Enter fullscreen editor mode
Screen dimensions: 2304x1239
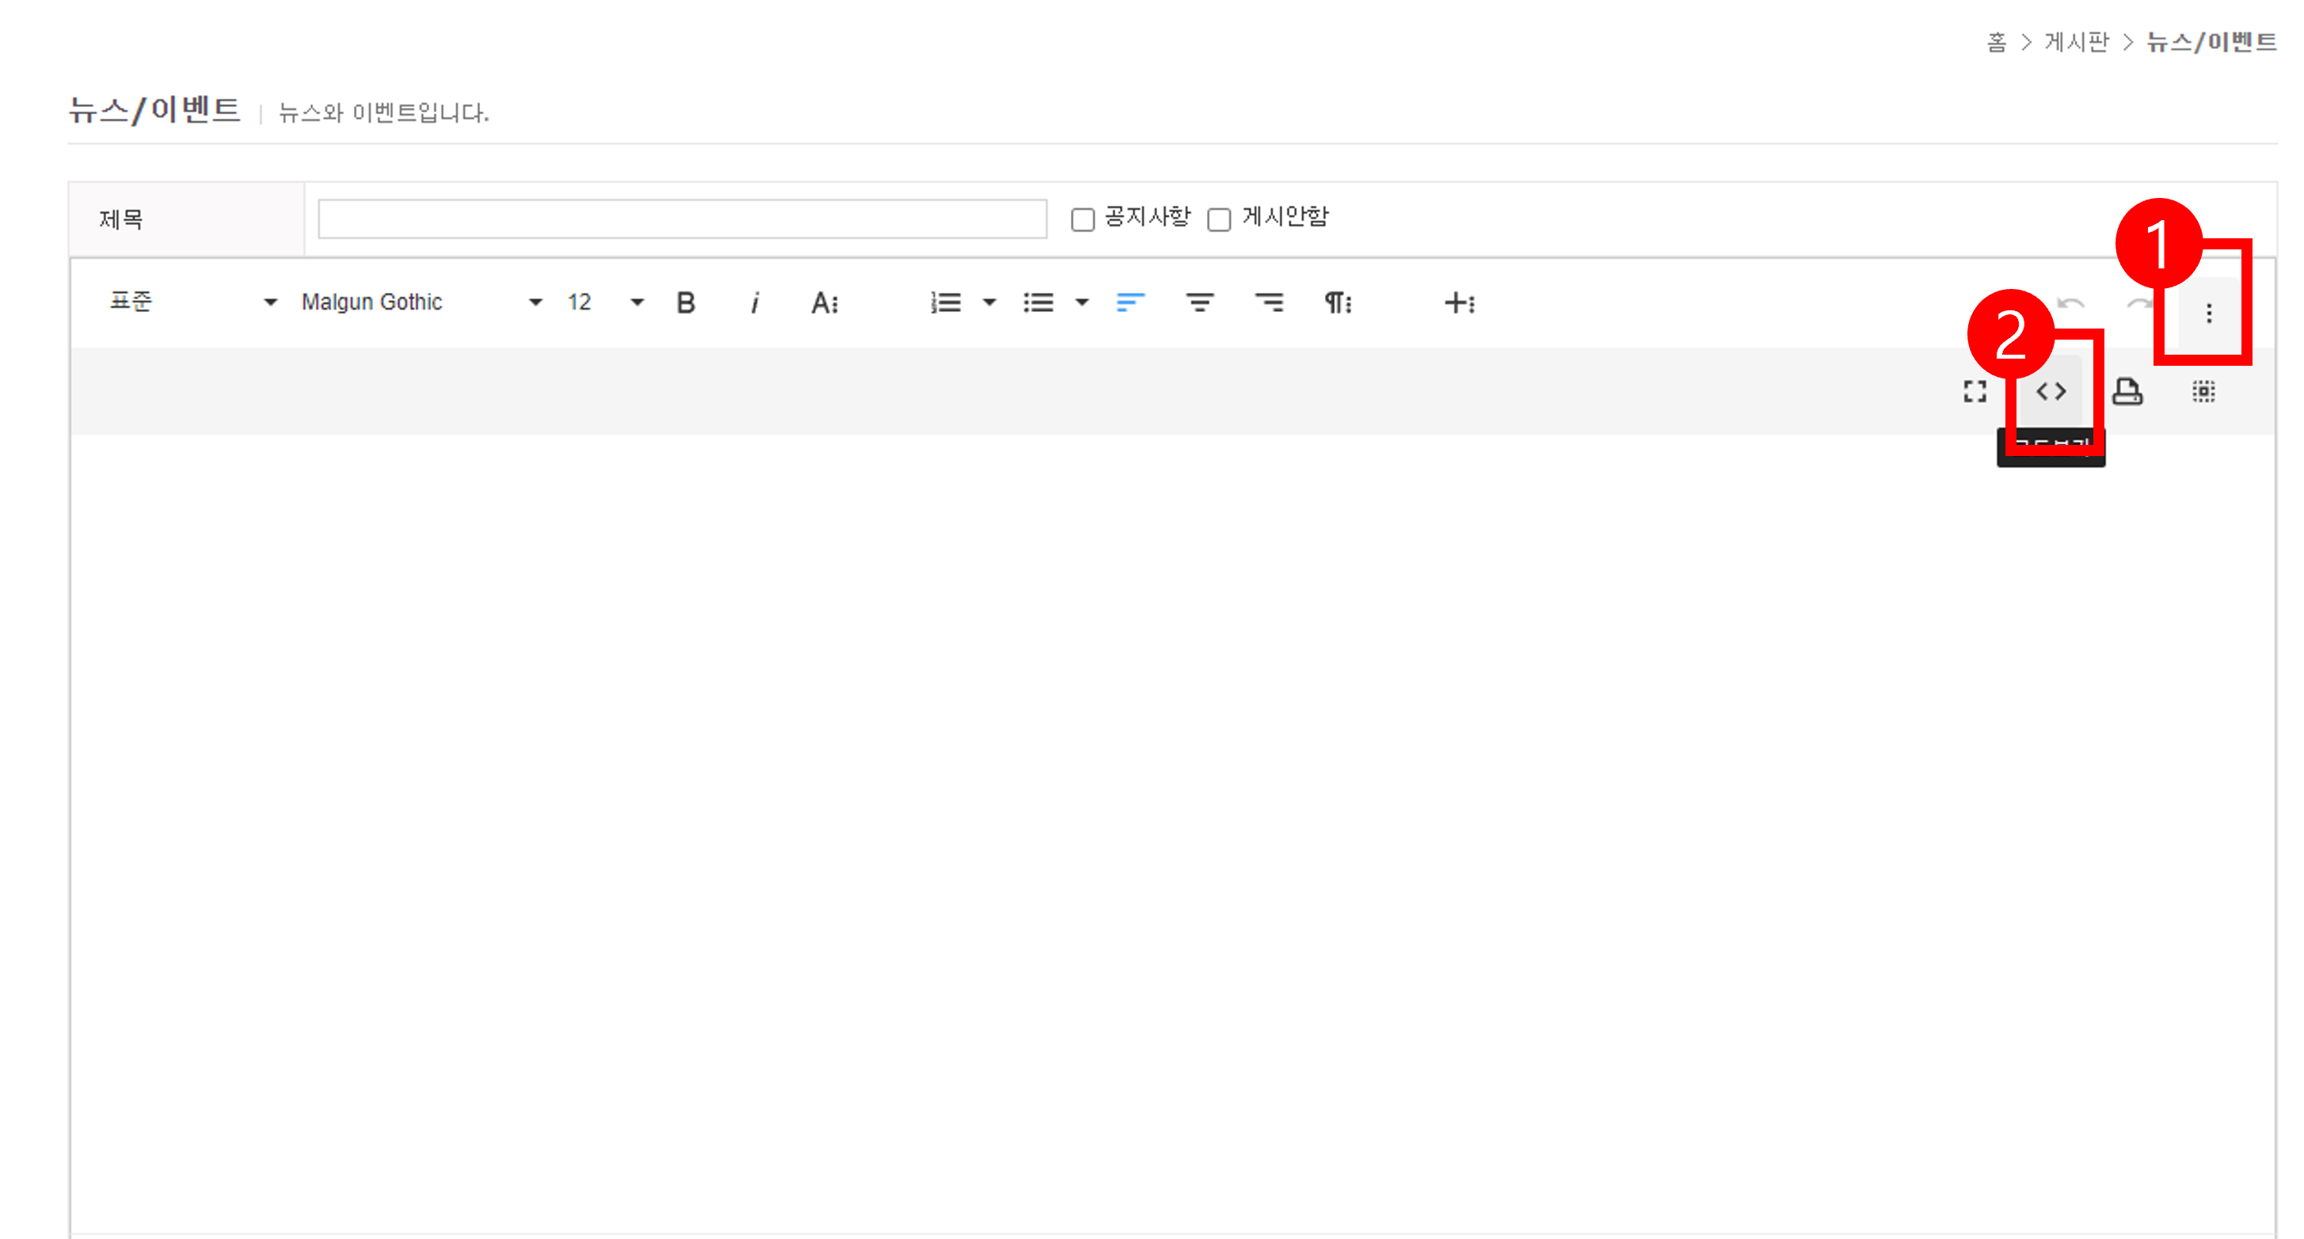pos(1974,391)
